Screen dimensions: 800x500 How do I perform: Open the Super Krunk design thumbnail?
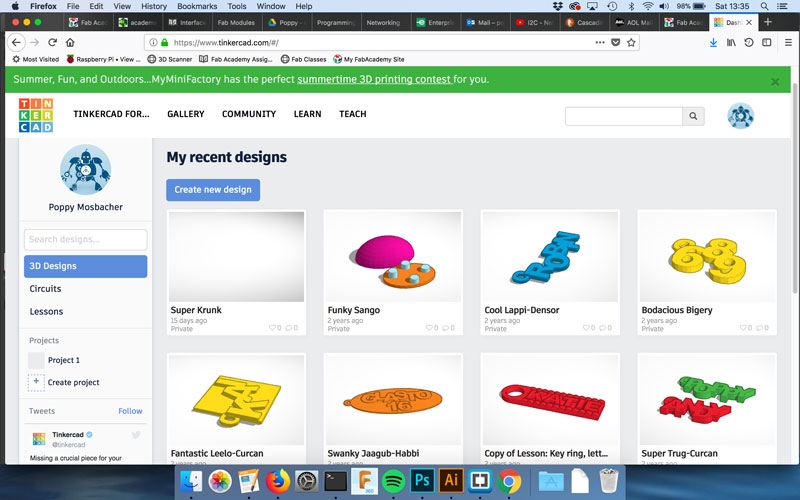point(236,257)
